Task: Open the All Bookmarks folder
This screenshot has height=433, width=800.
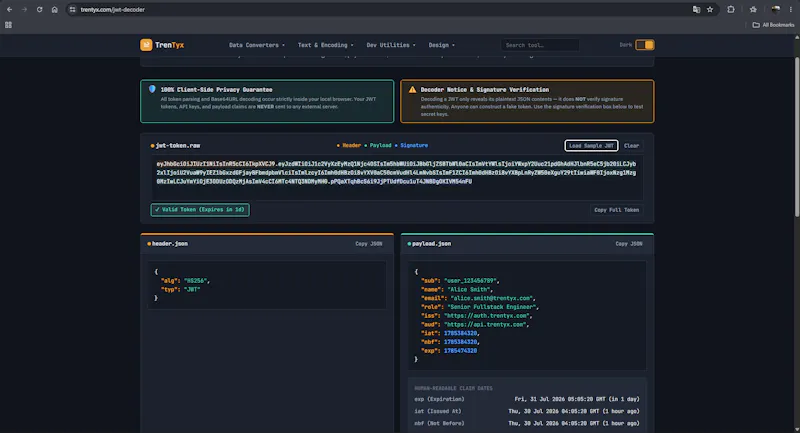Action: 773,24
